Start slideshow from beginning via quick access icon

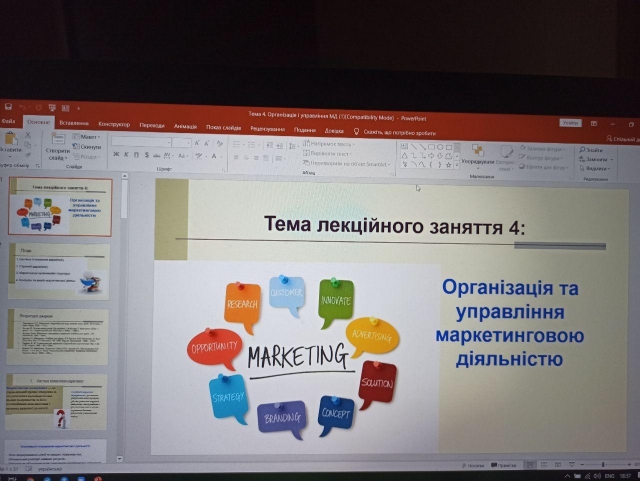pos(52,108)
